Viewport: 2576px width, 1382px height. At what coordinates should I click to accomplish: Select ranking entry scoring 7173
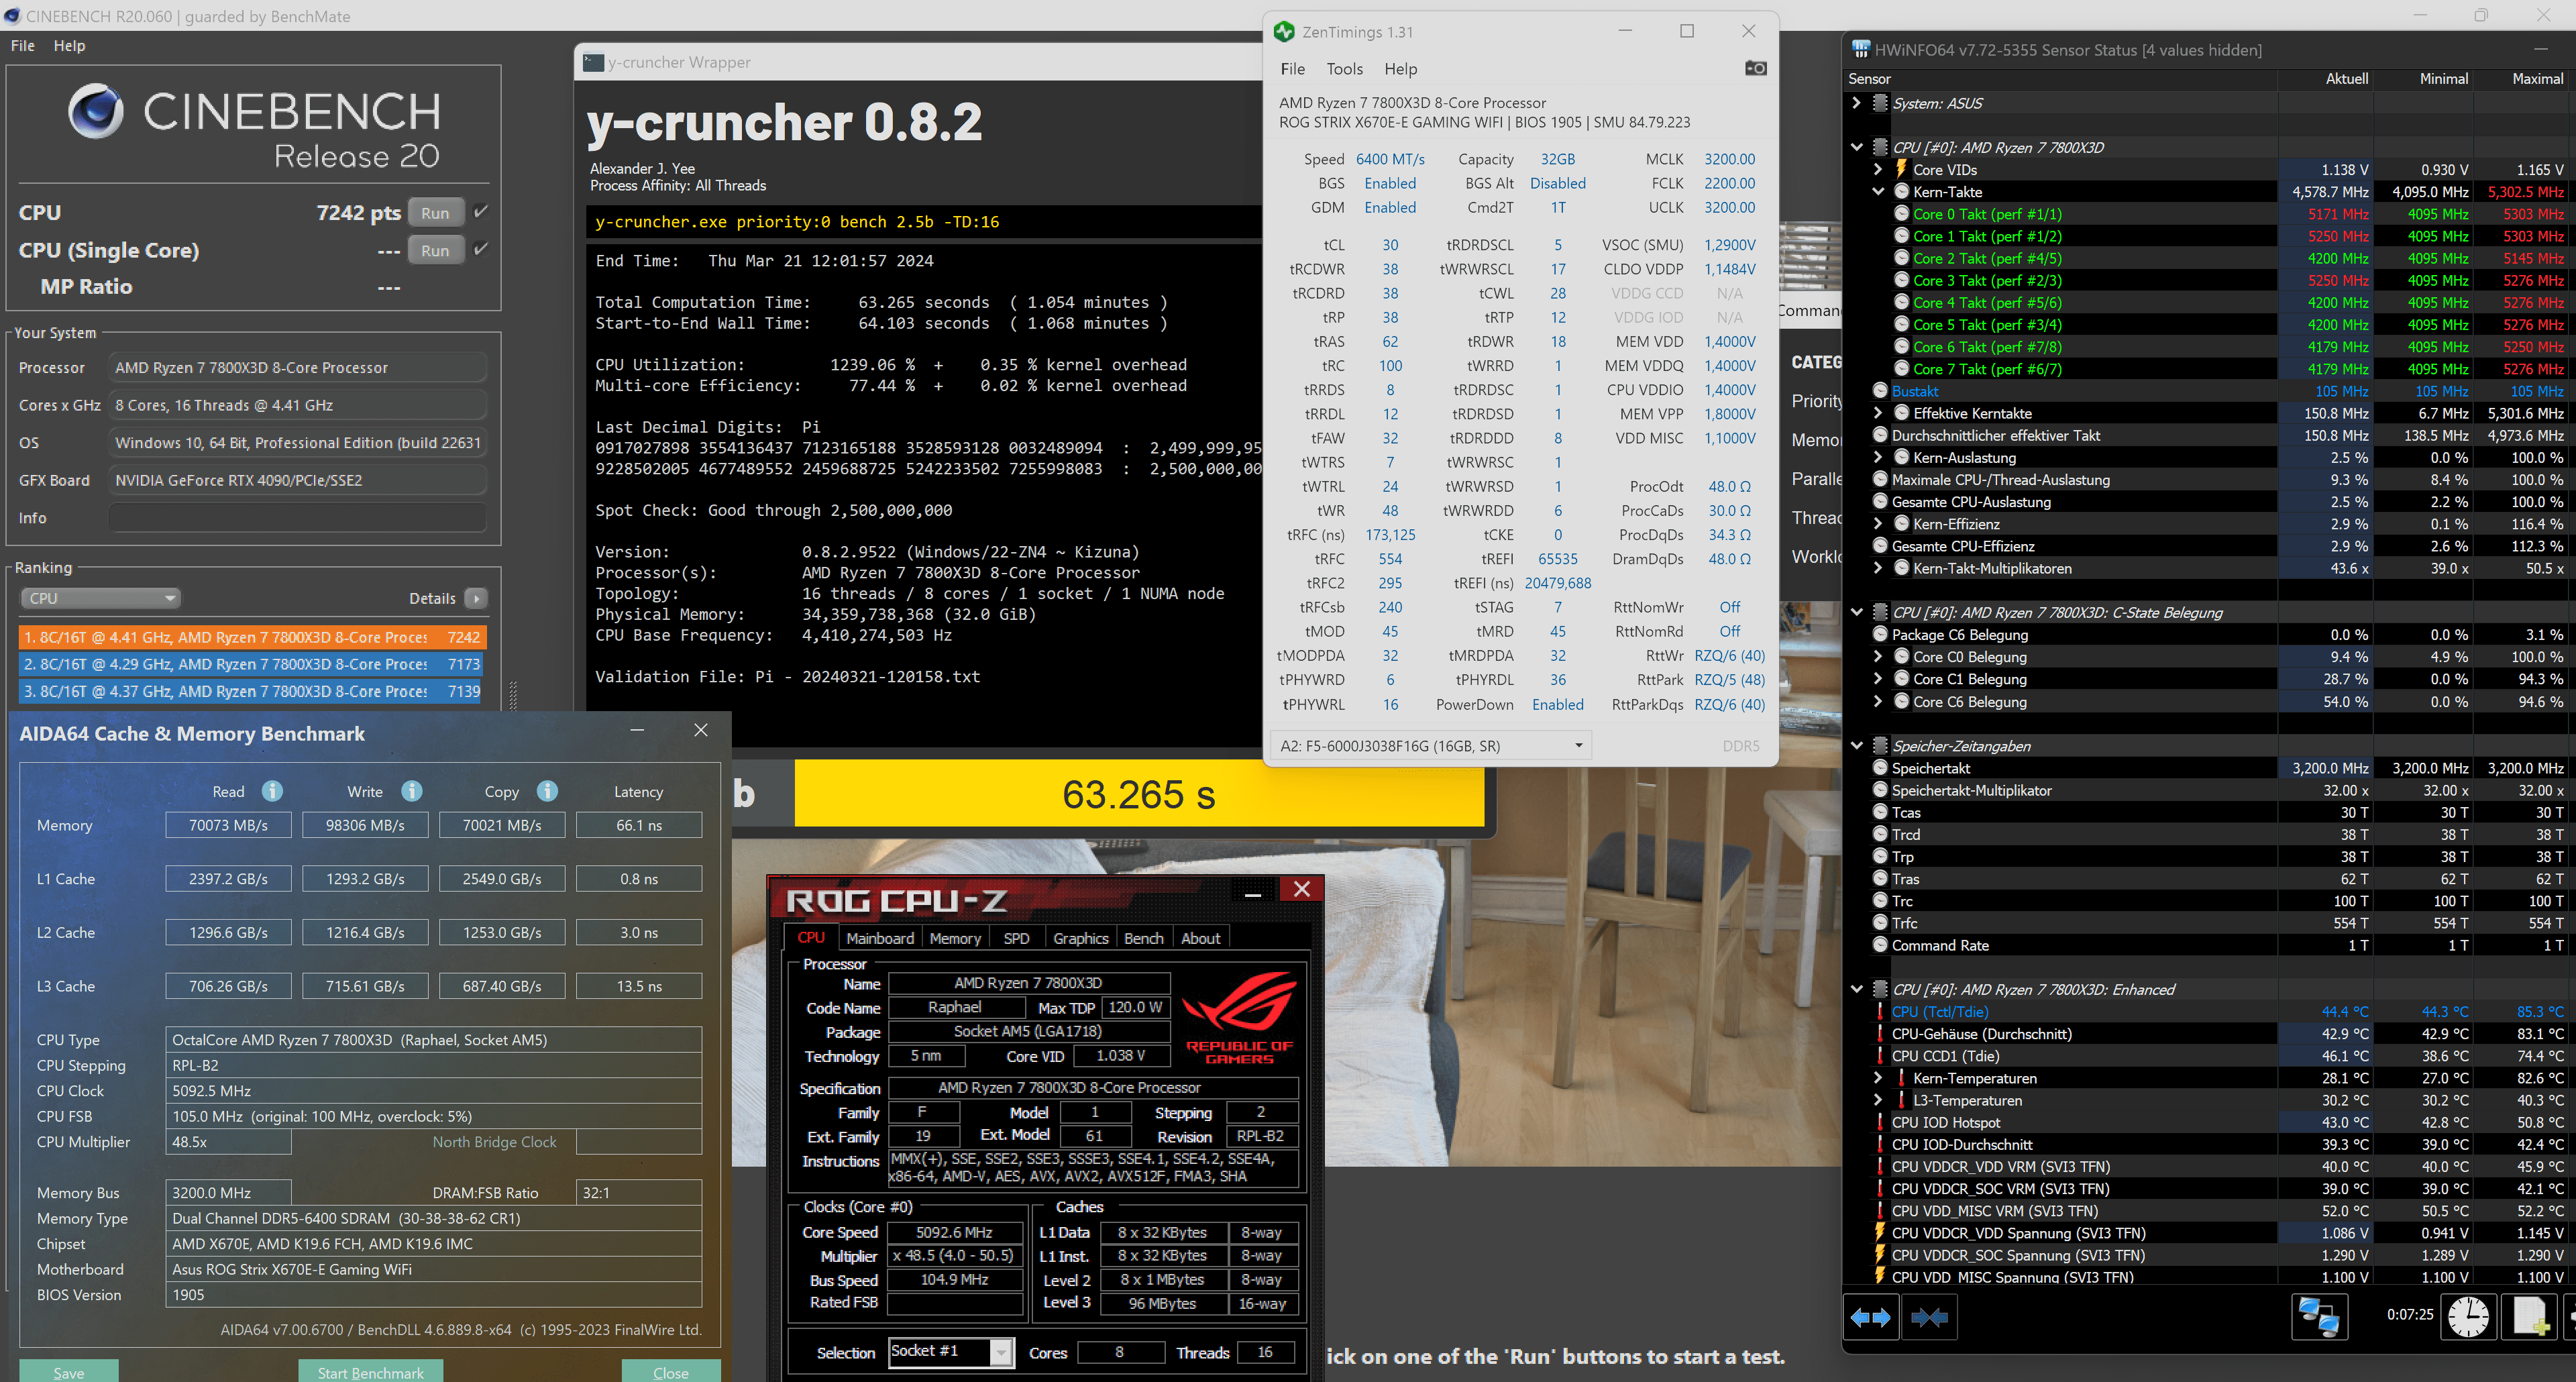252,664
